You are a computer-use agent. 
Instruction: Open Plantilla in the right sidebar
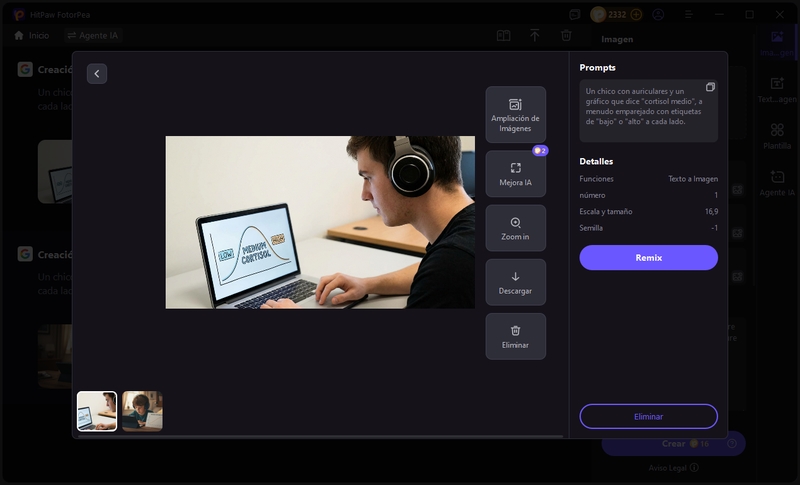pyautogui.click(x=777, y=136)
